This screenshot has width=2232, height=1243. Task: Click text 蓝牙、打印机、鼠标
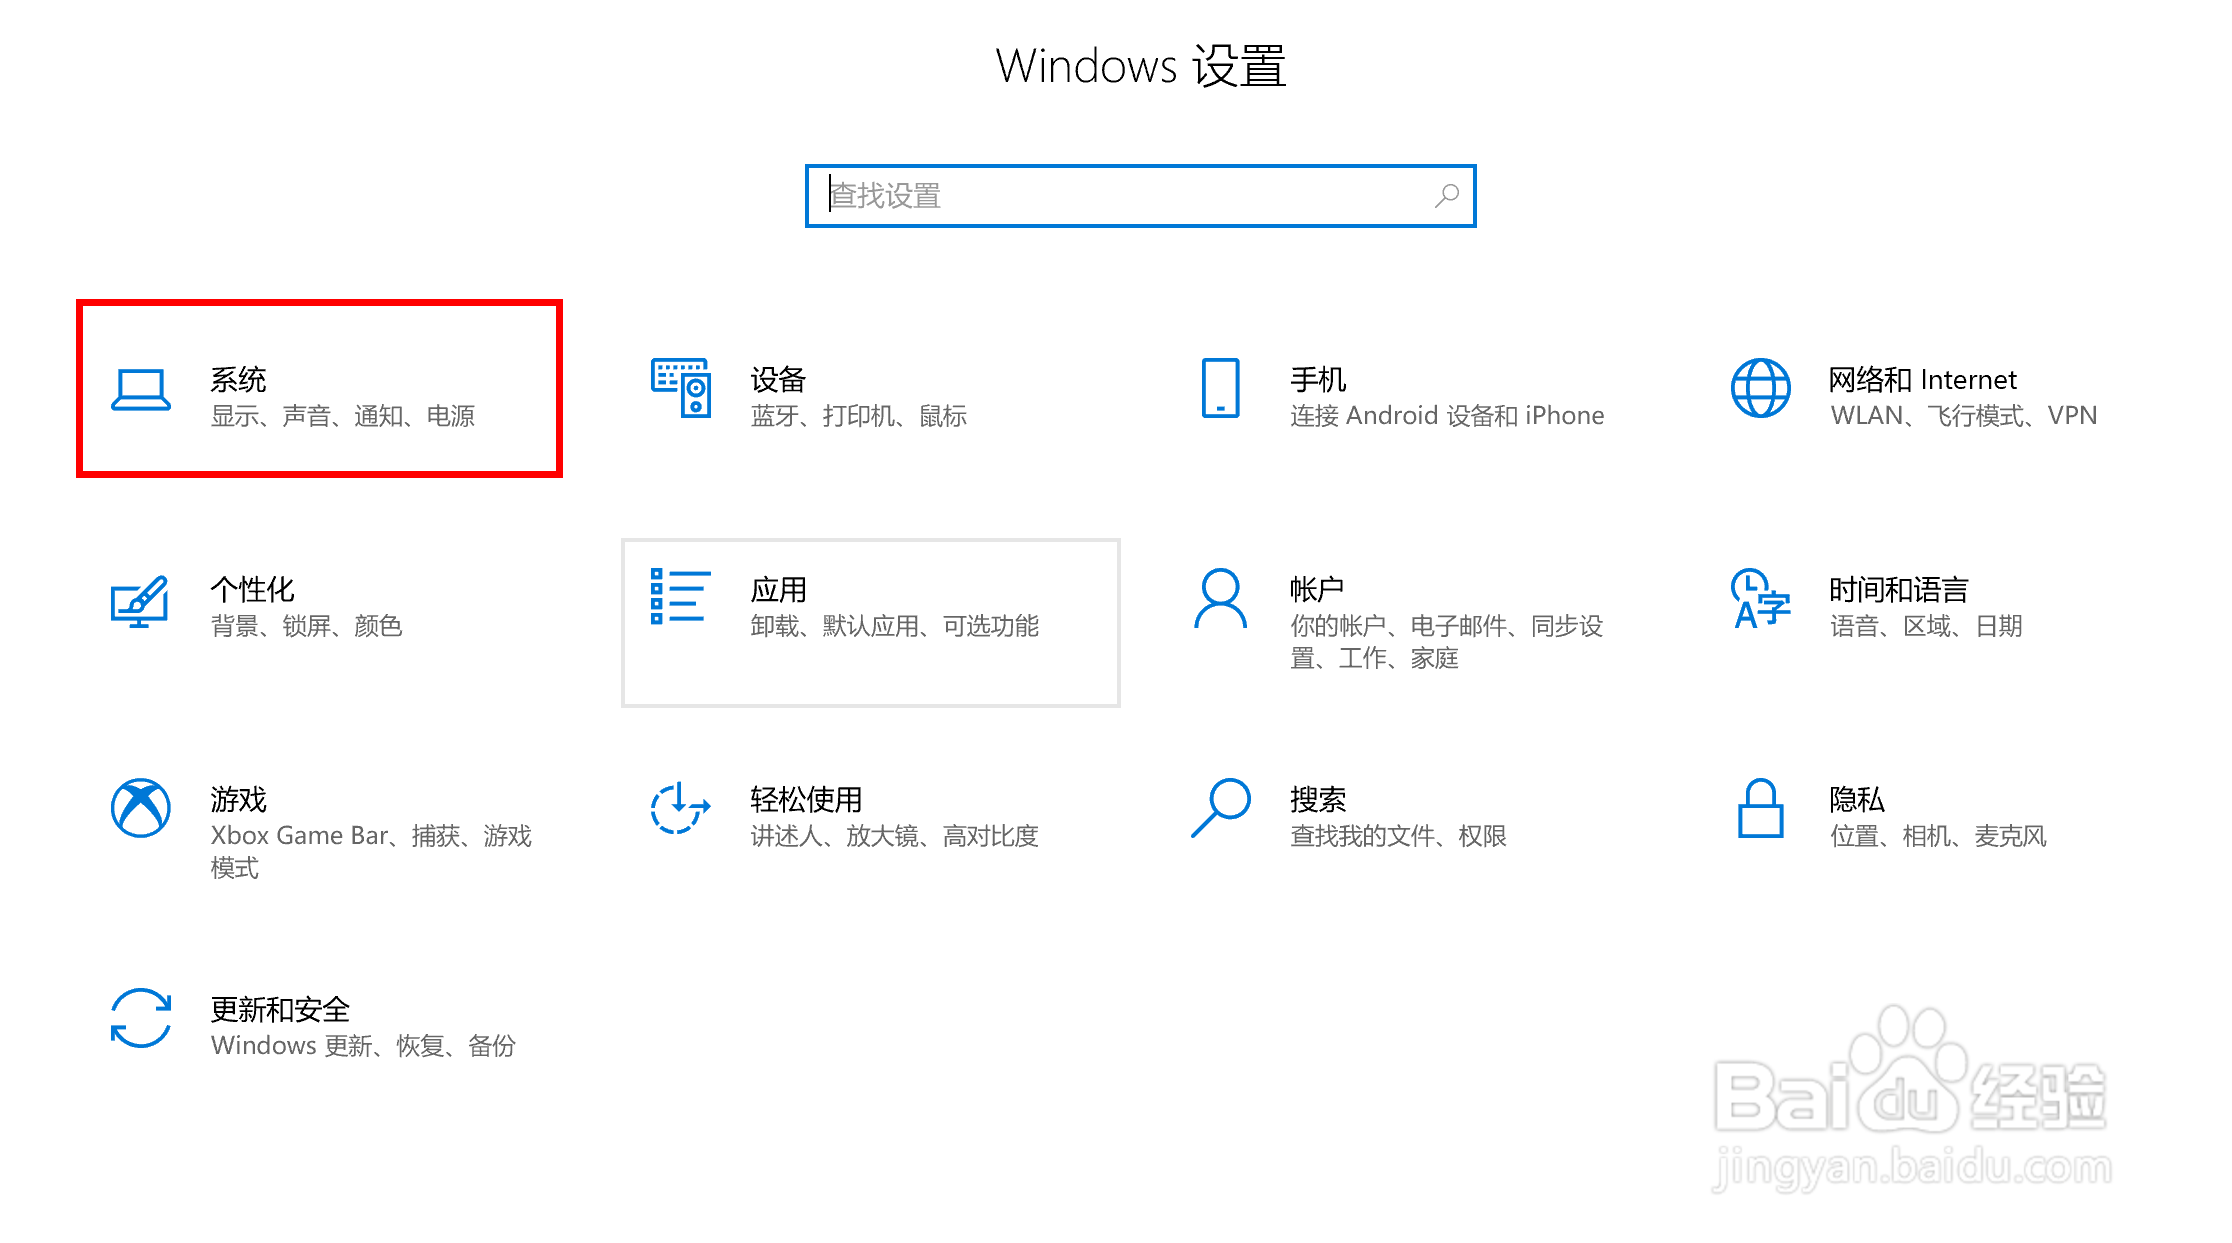(x=859, y=416)
